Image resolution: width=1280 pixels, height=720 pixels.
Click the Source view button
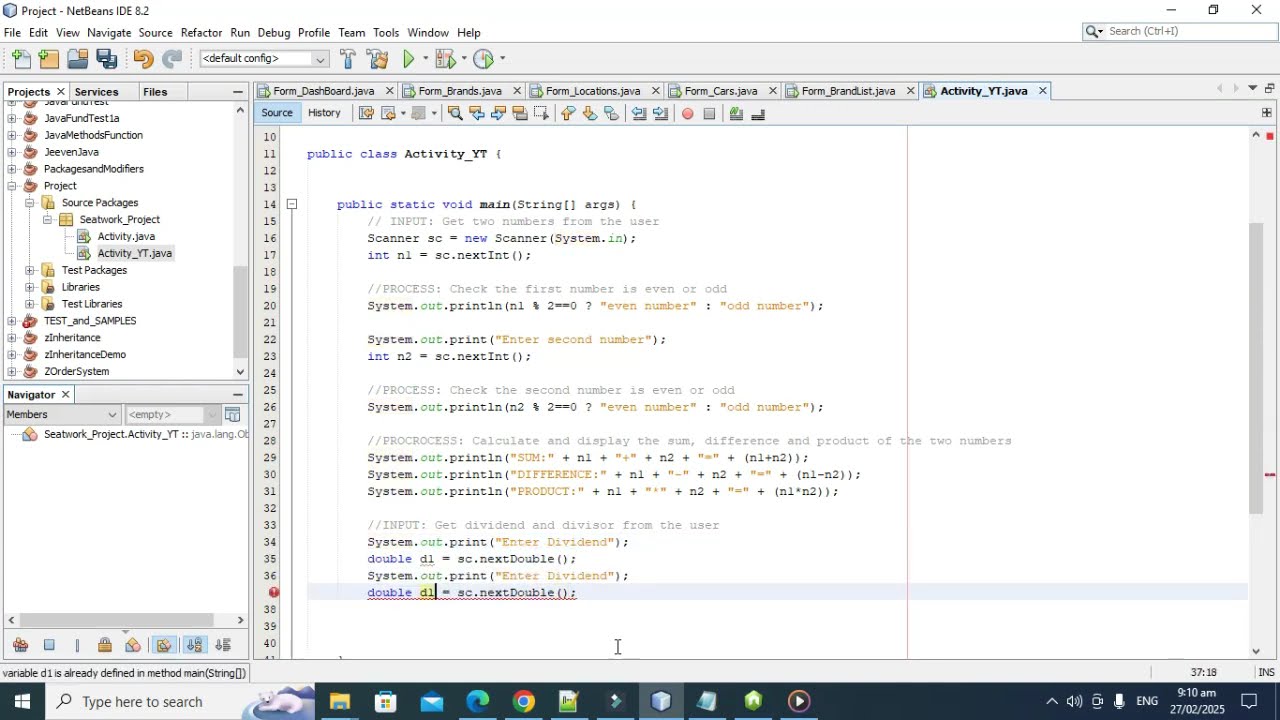tap(277, 113)
